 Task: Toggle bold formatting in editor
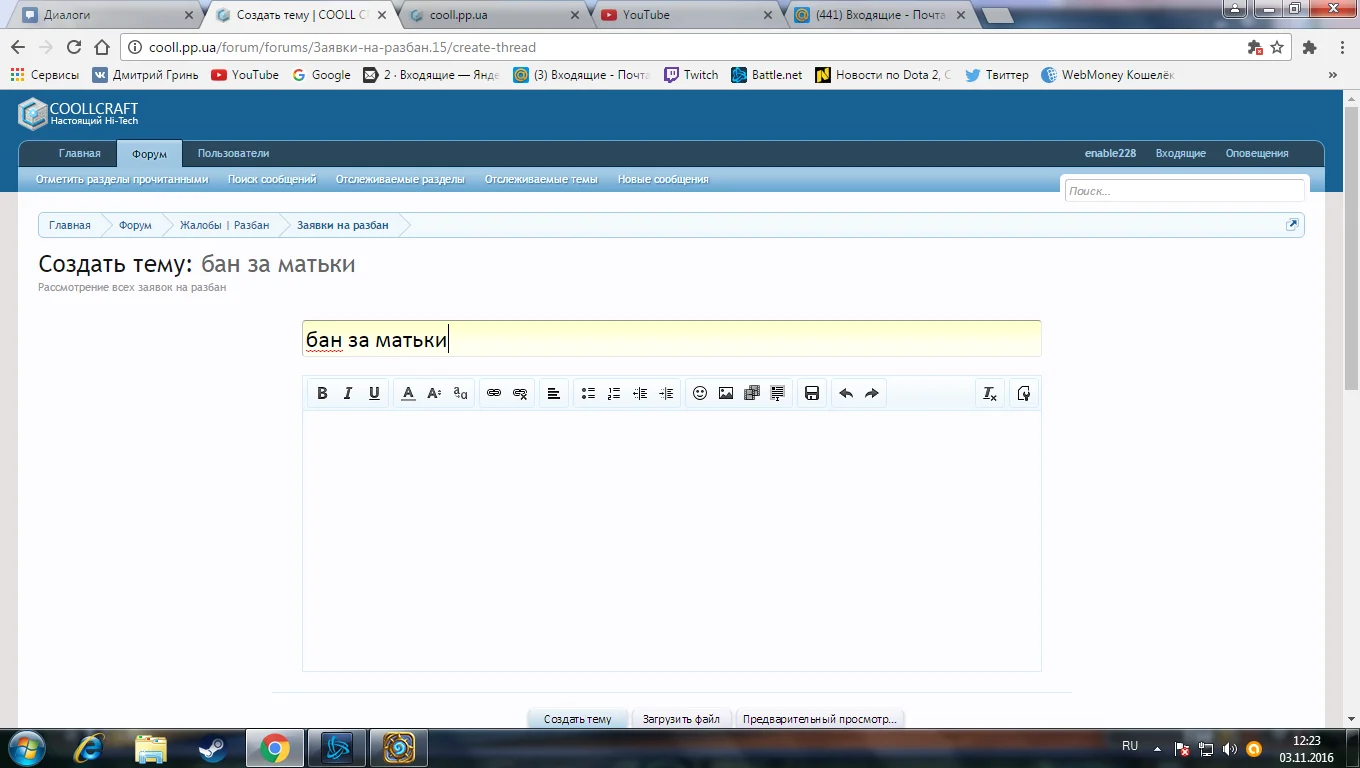click(322, 394)
